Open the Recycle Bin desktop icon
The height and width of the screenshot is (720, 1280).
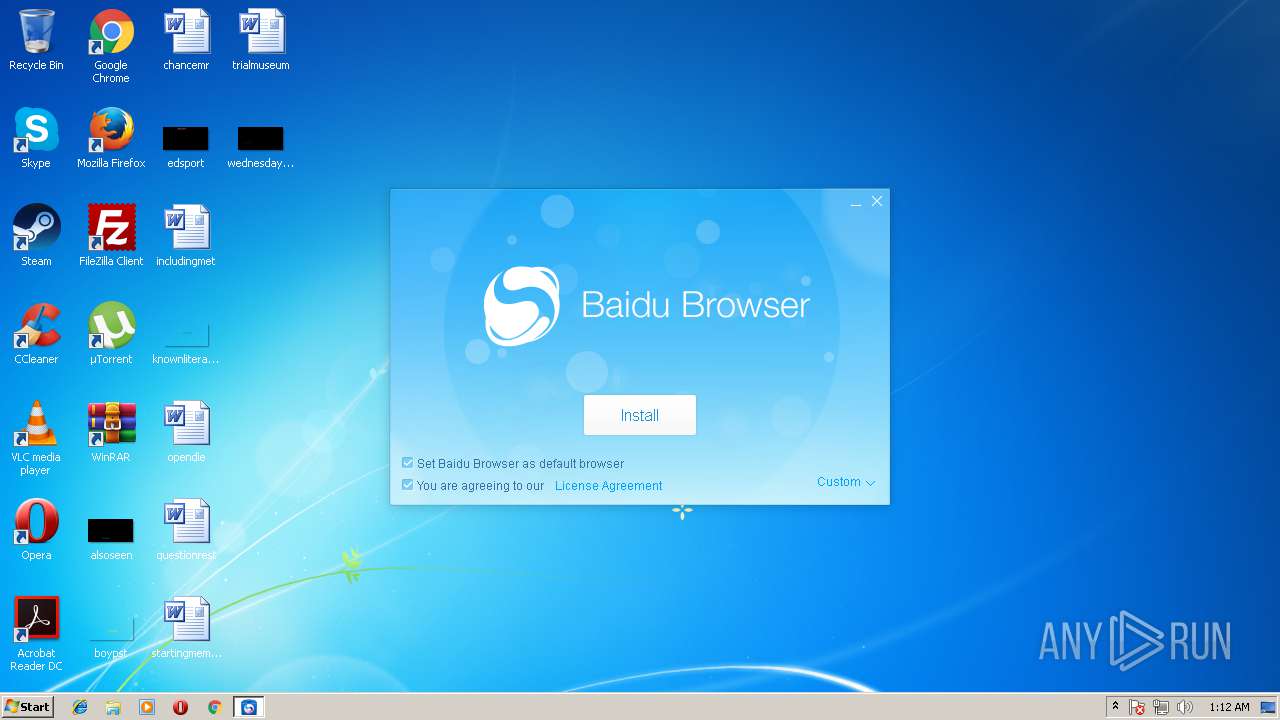point(36,40)
